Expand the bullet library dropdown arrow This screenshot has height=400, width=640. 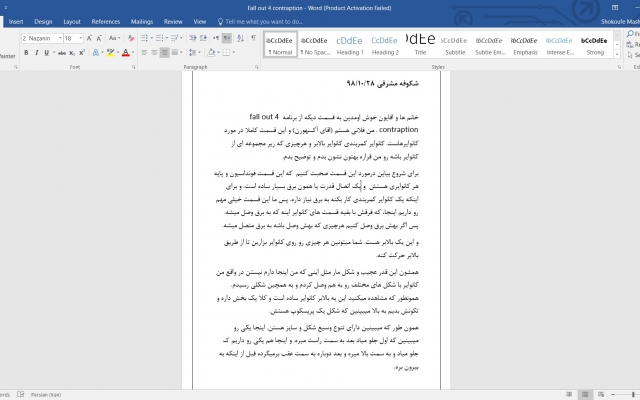click(x=151, y=38)
